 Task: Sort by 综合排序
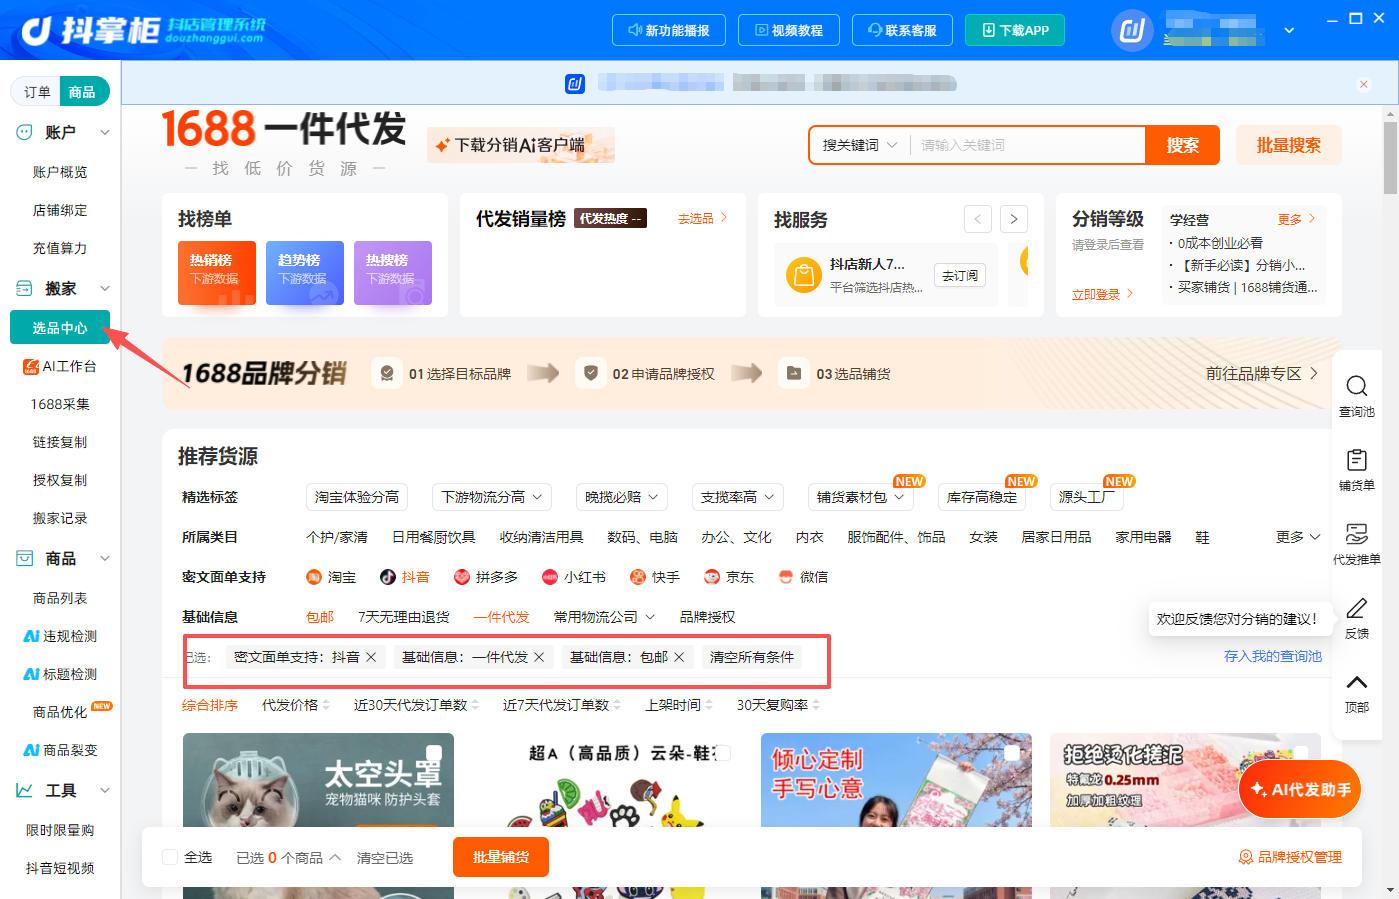click(210, 705)
